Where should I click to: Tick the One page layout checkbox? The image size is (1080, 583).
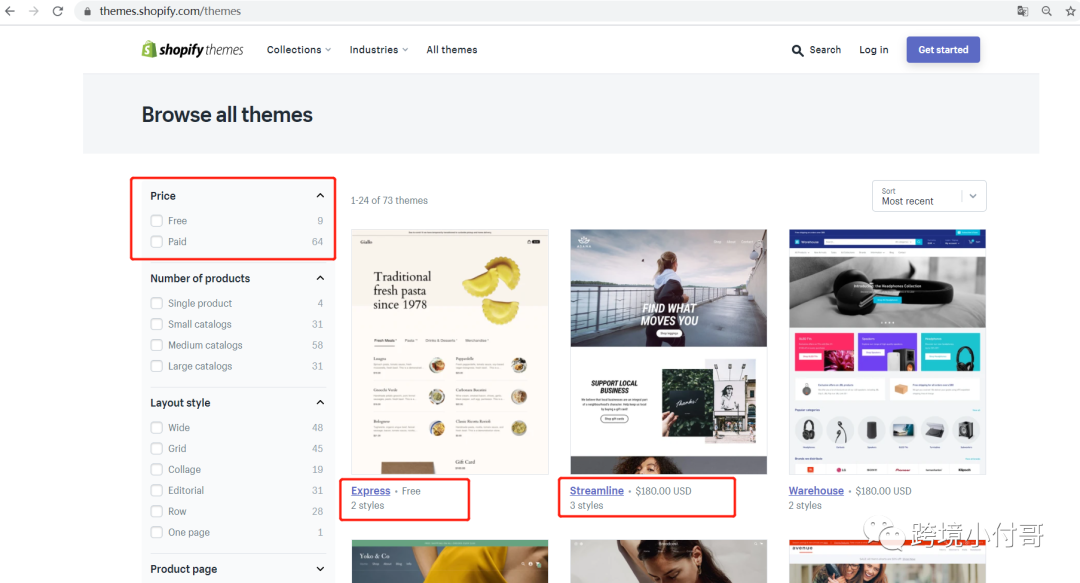click(156, 533)
